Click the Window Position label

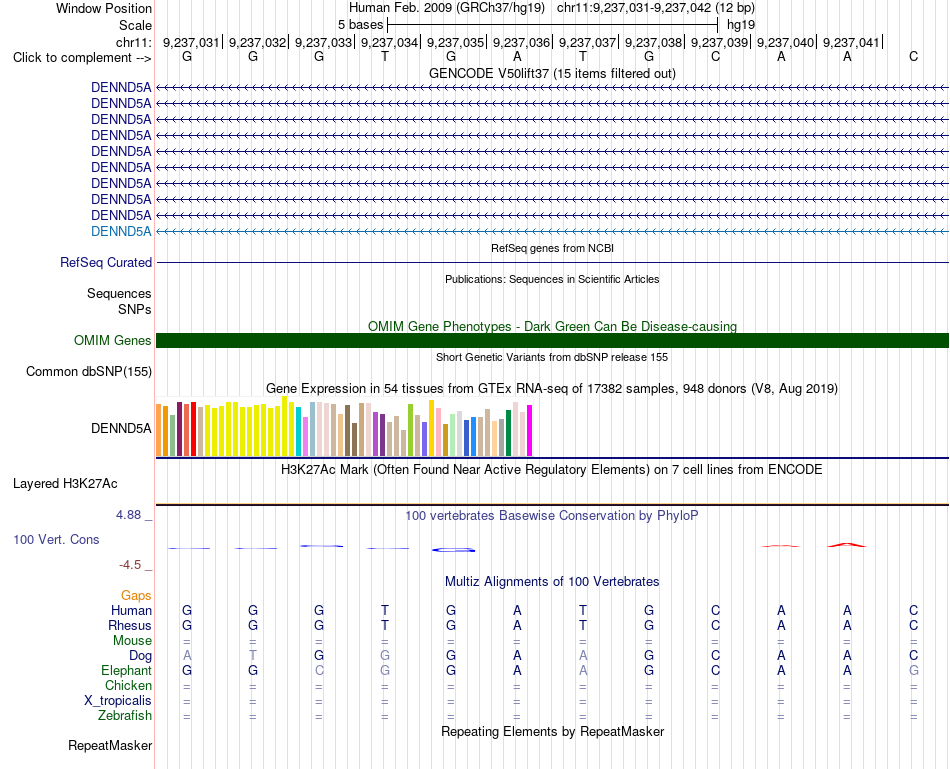click(x=104, y=8)
